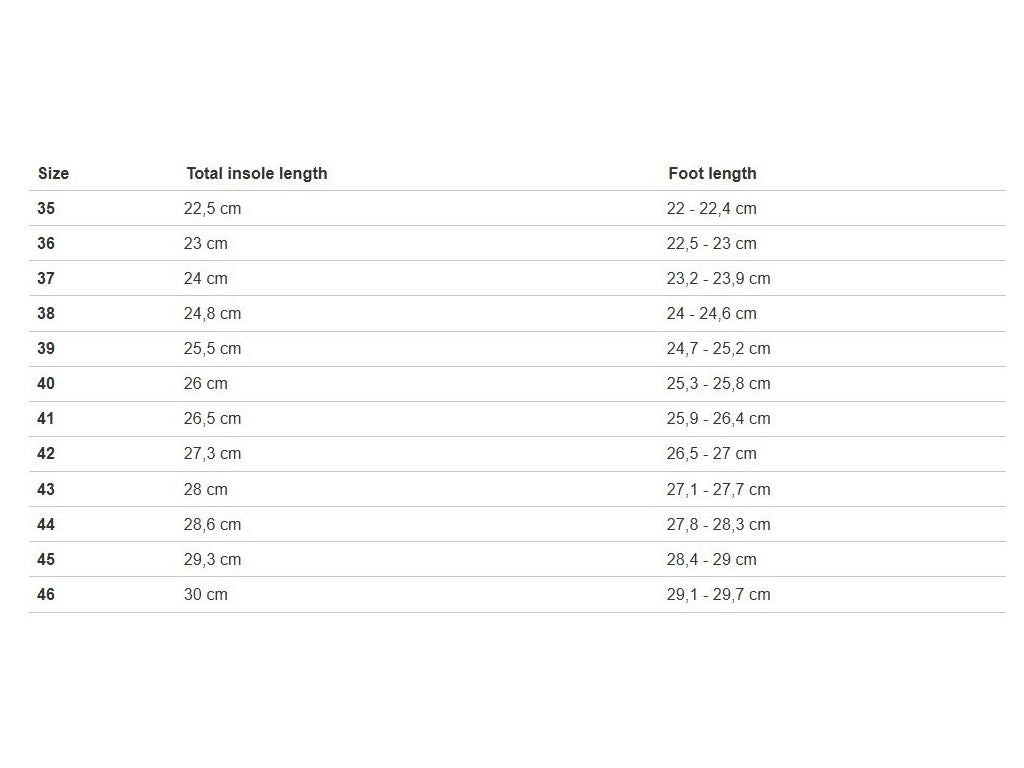Select size 40 row label

(x=46, y=383)
